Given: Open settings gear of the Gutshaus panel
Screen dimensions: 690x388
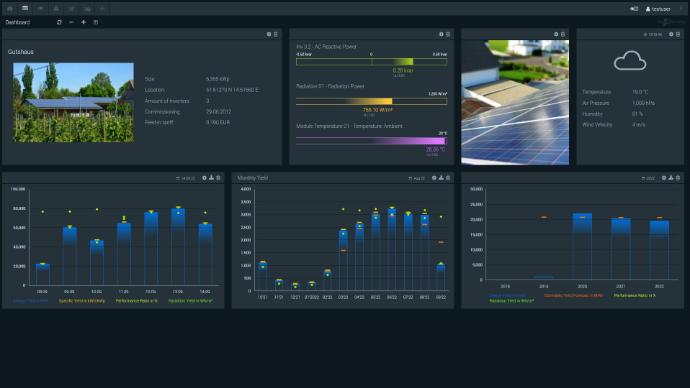Looking at the screenshot, I should (269, 34).
